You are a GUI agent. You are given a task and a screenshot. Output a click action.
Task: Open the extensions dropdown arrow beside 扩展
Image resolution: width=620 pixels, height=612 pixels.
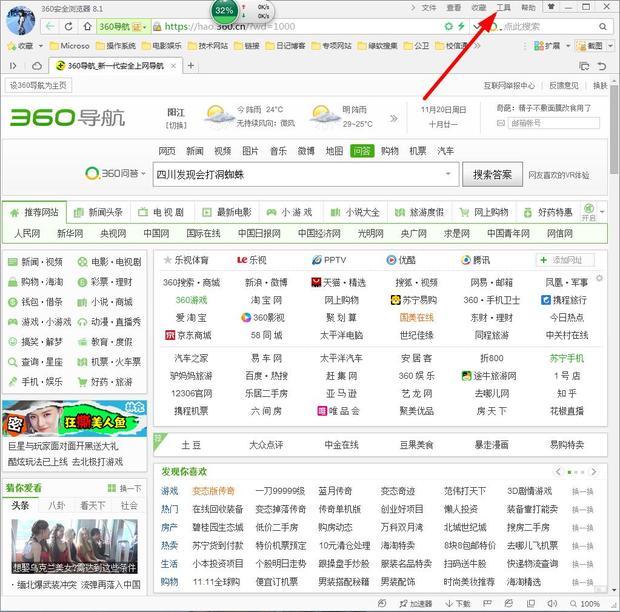point(568,46)
